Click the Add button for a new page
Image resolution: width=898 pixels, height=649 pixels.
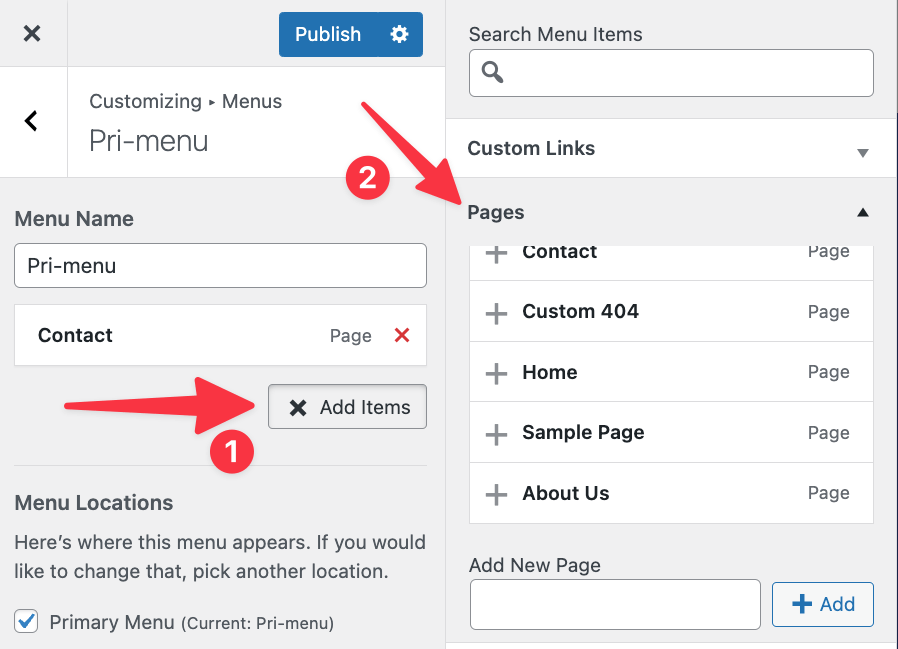click(x=822, y=604)
